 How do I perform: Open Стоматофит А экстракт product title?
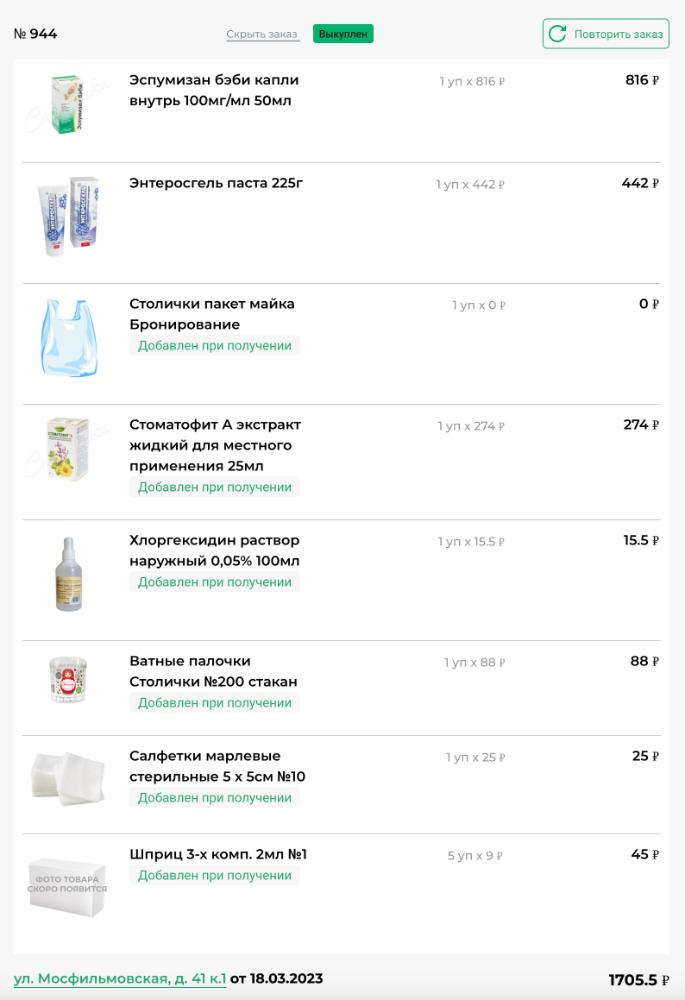pos(215,445)
